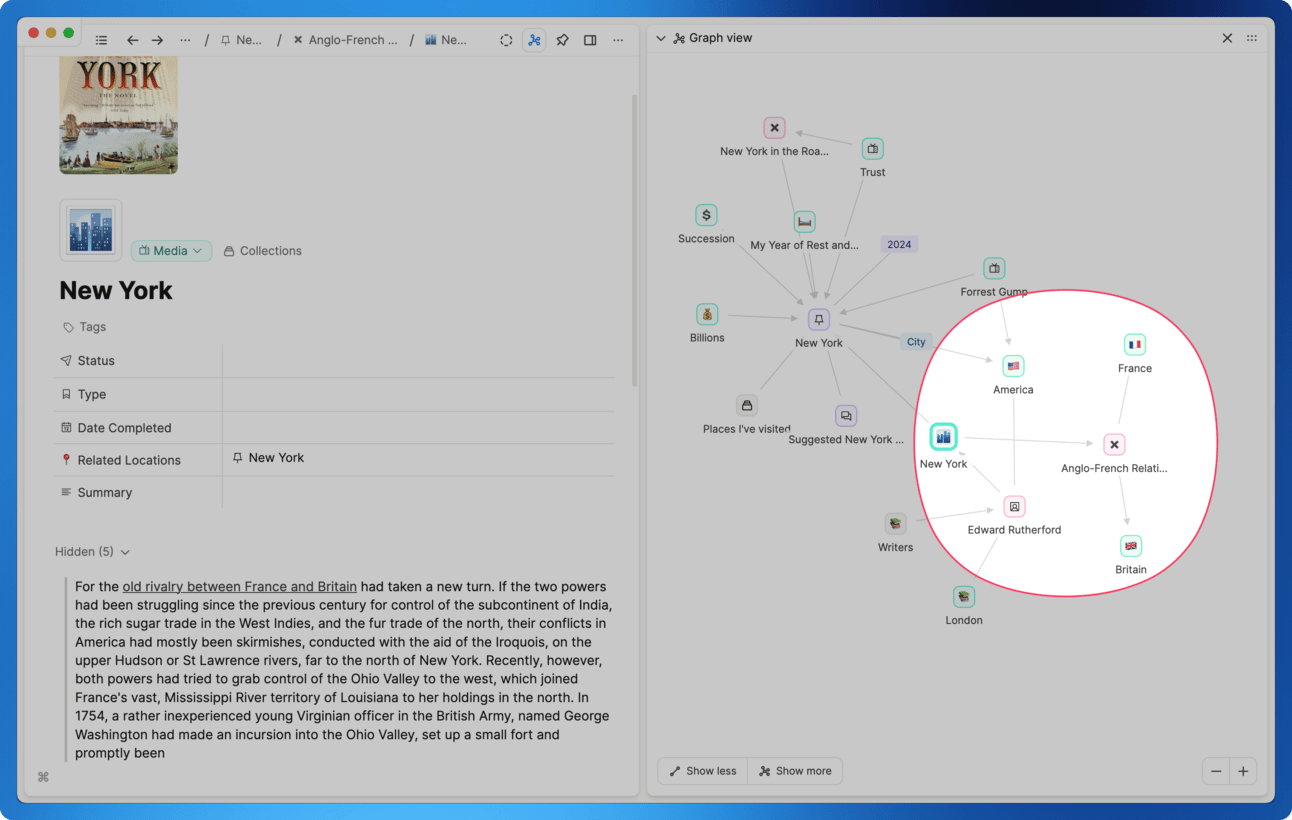Select the Britain flag node
The height and width of the screenshot is (820, 1292).
[1131, 547]
